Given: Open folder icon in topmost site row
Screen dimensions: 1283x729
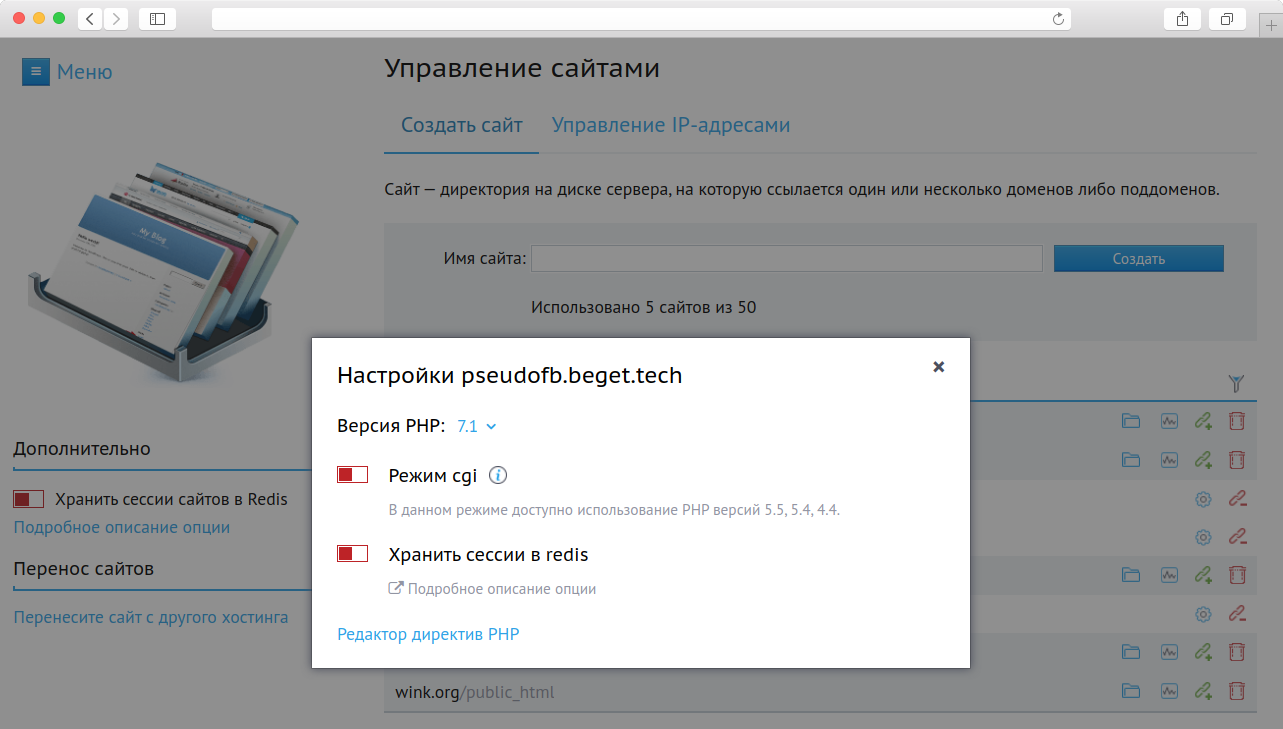Looking at the screenshot, I should tap(1131, 422).
